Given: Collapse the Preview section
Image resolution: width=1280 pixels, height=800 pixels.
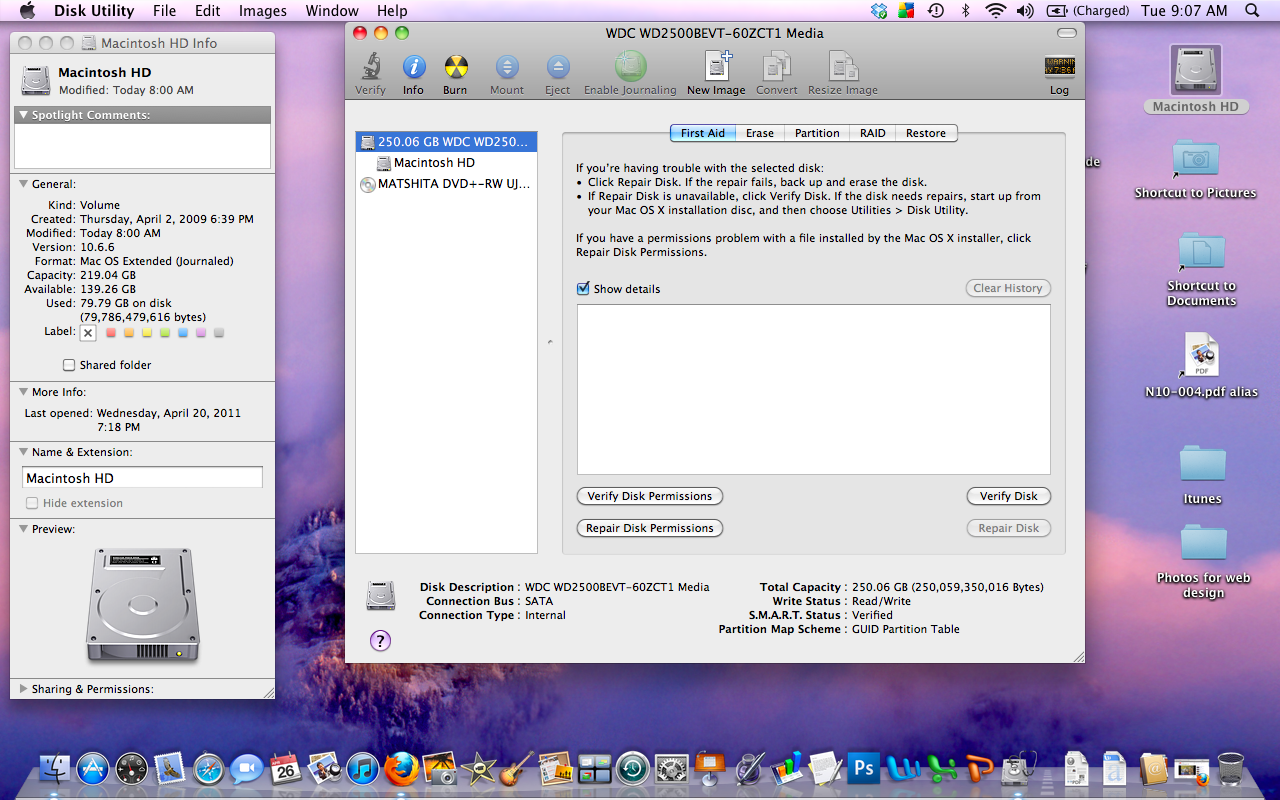Looking at the screenshot, I should (x=23, y=529).
